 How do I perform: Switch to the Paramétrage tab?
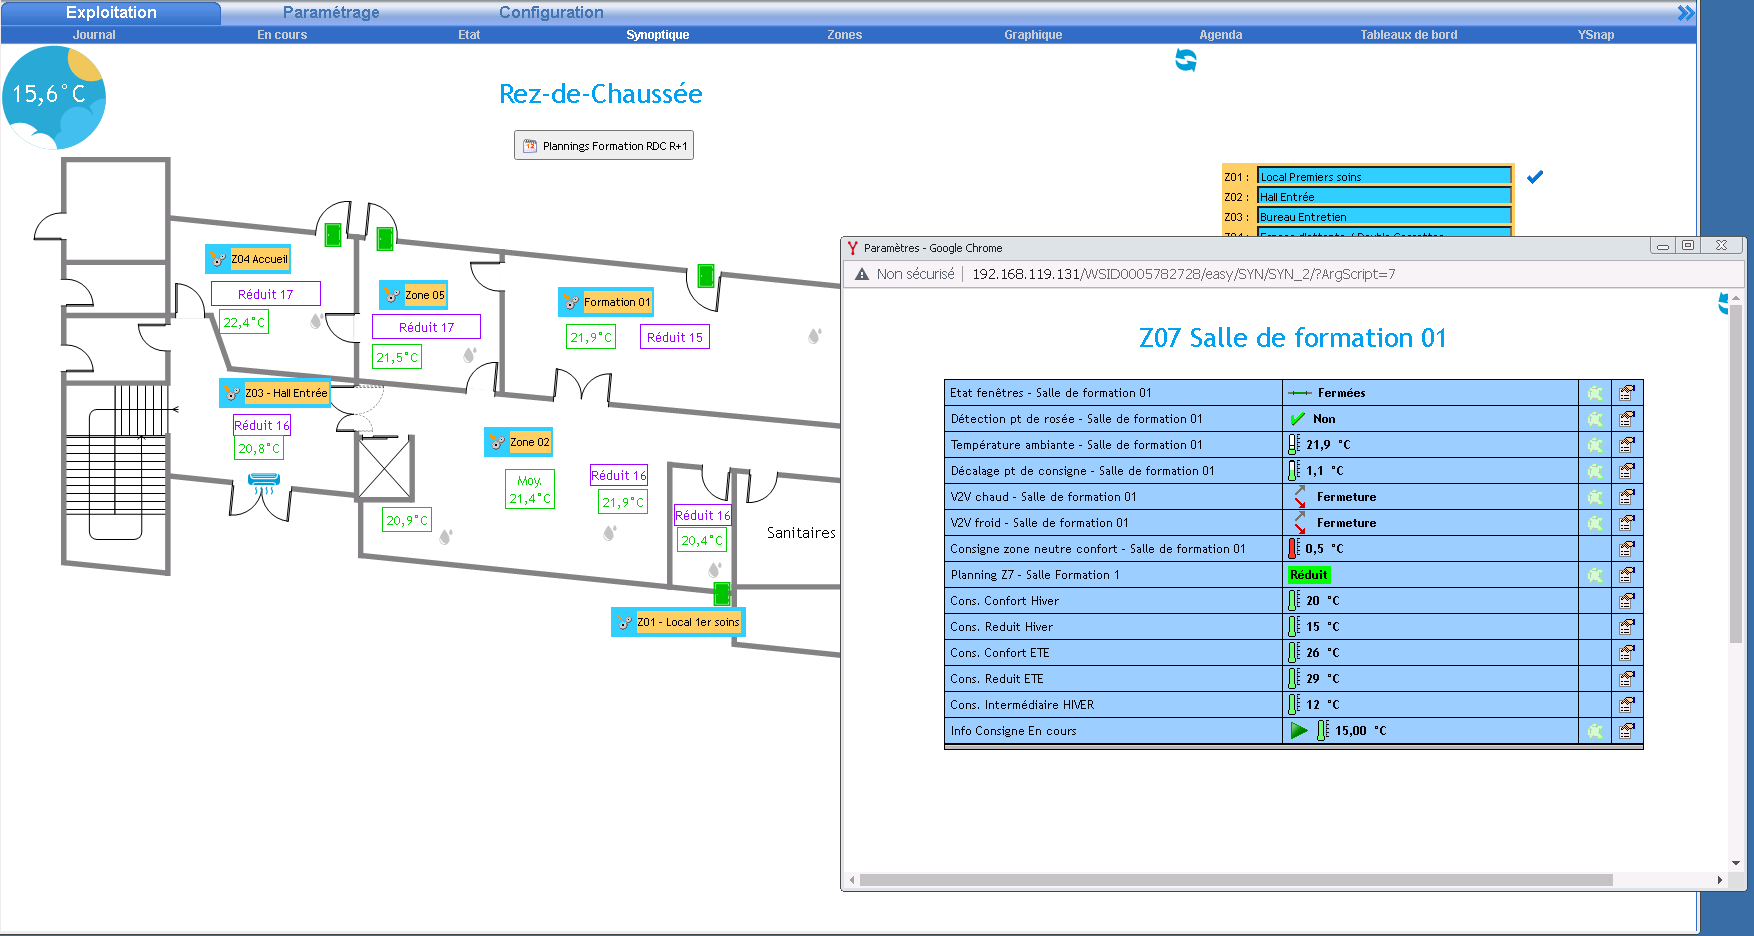pos(331,13)
